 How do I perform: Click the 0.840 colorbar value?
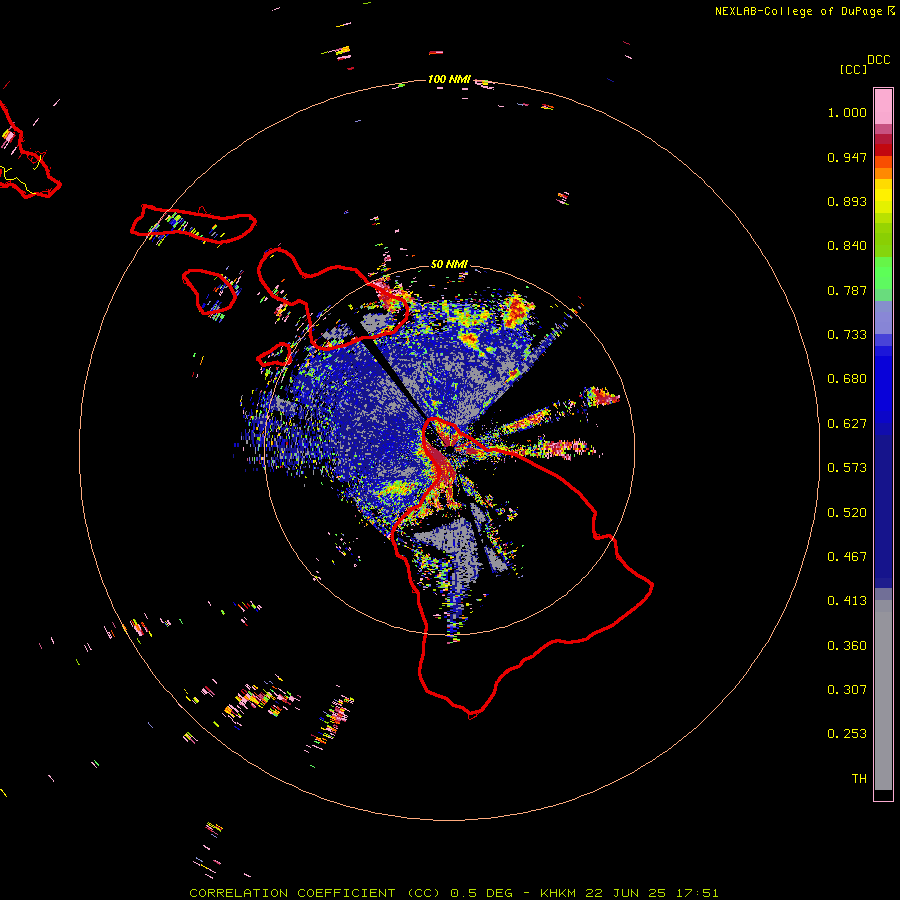[x=847, y=246]
